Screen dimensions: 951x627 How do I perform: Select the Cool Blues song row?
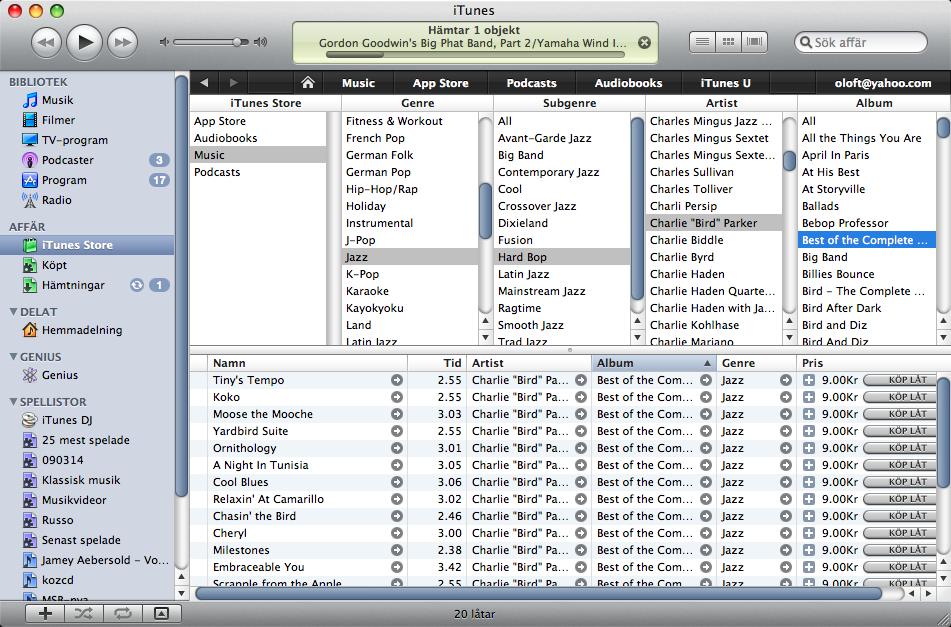click(x=563, y=482)
